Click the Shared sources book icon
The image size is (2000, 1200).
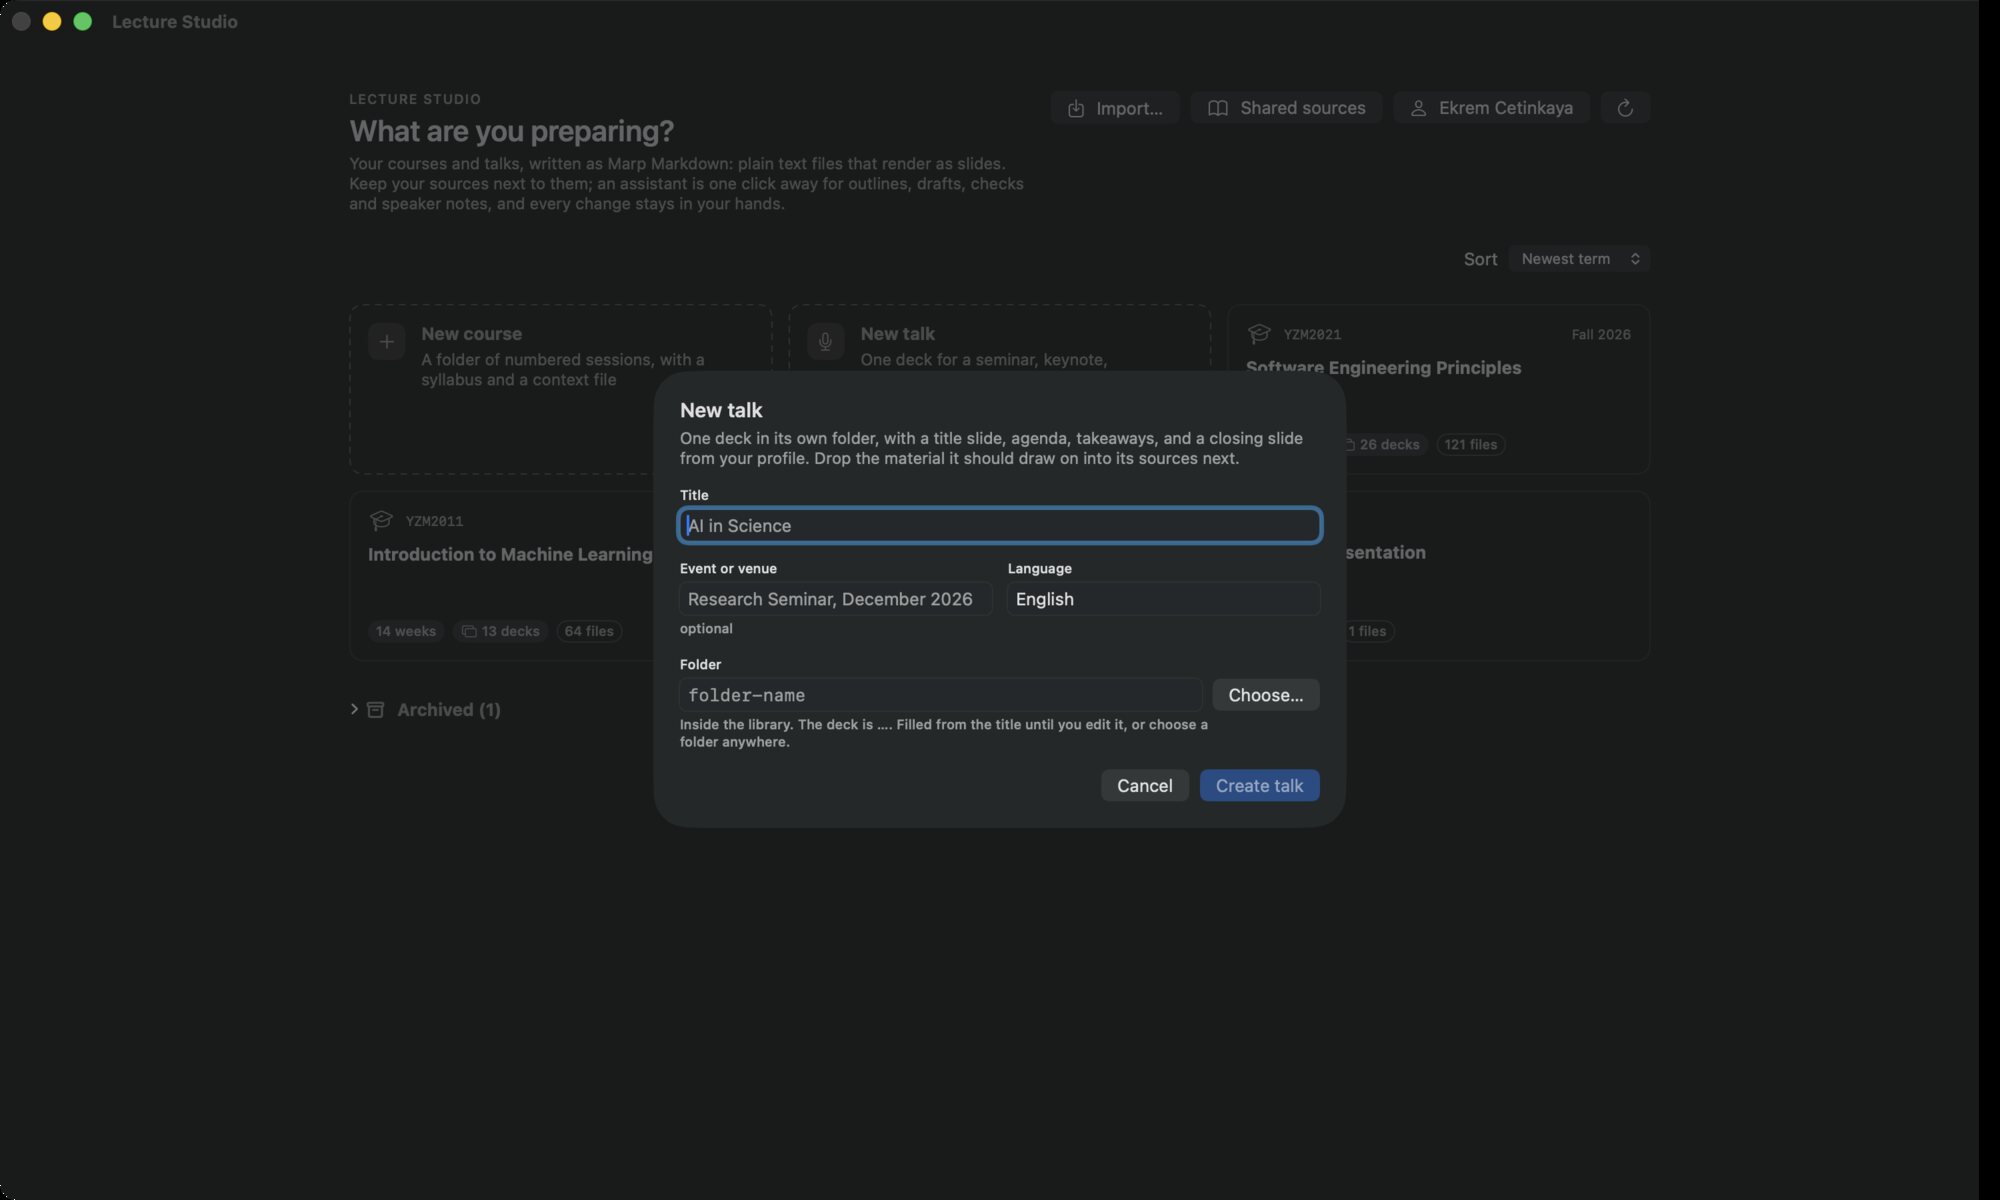click(x=1218, y=108)
